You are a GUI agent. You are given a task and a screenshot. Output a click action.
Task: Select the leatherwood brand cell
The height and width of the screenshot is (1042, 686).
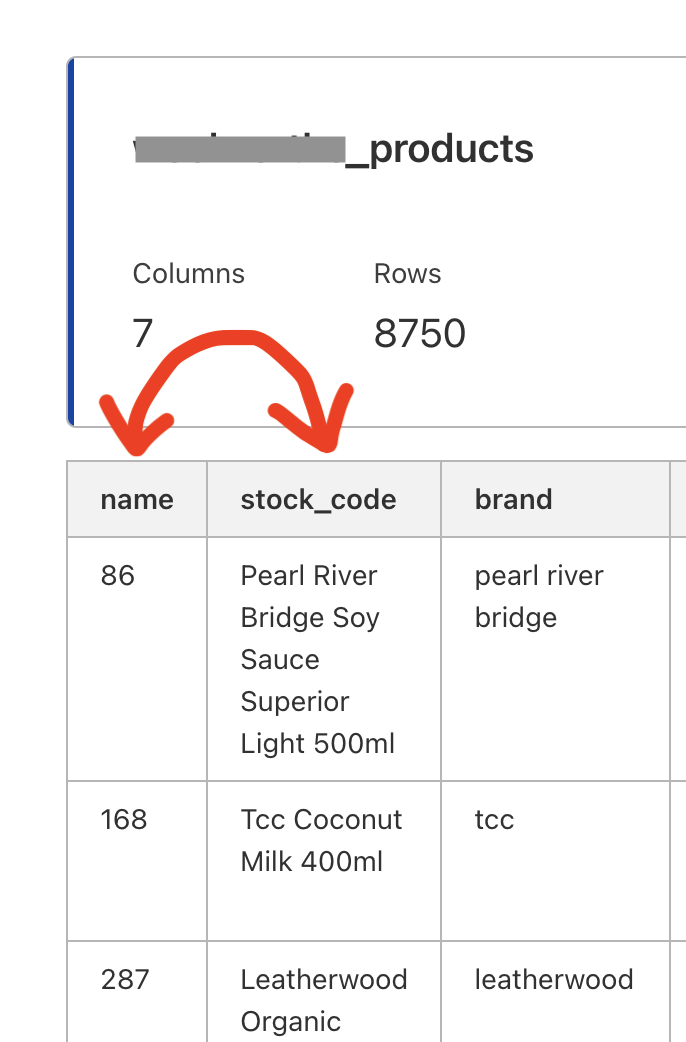pos(553,980)
